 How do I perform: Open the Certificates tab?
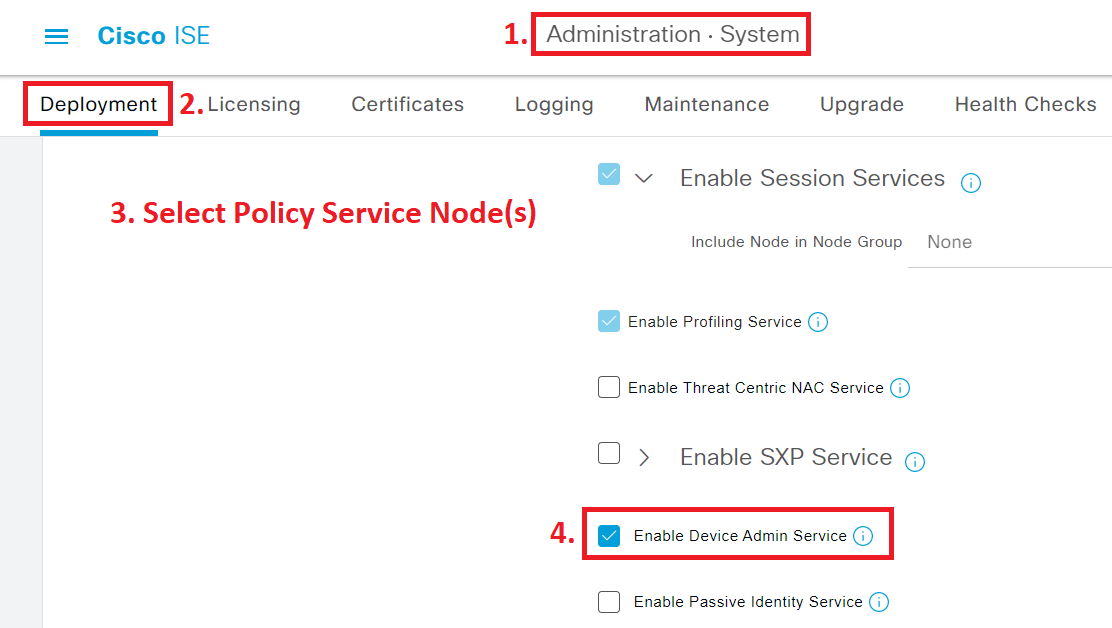(x=407, y=104)
